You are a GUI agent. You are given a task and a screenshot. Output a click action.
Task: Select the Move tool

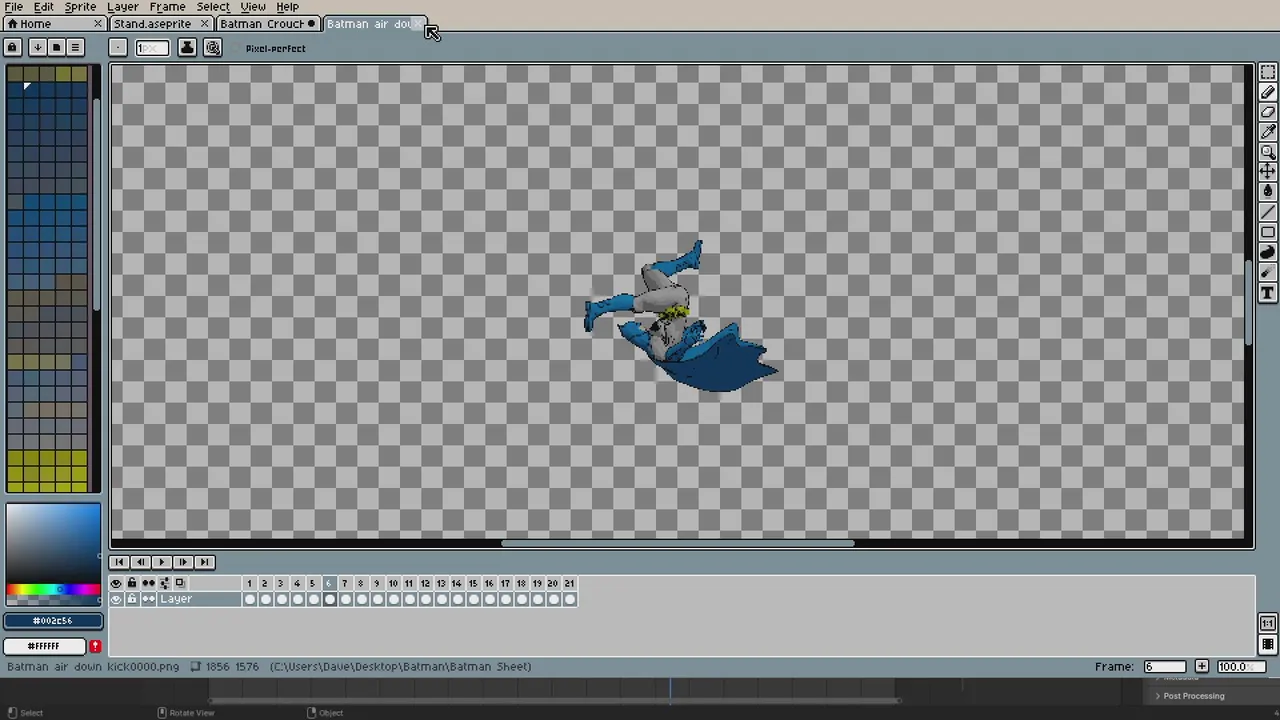(x=1268, y=172)
